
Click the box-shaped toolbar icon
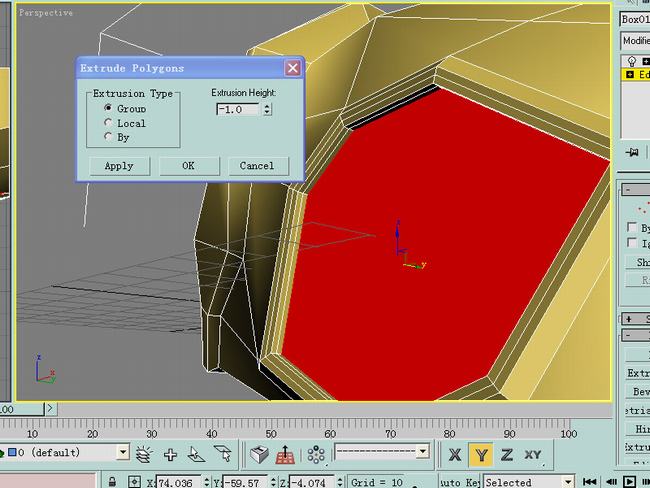click(x=260, y=455)
